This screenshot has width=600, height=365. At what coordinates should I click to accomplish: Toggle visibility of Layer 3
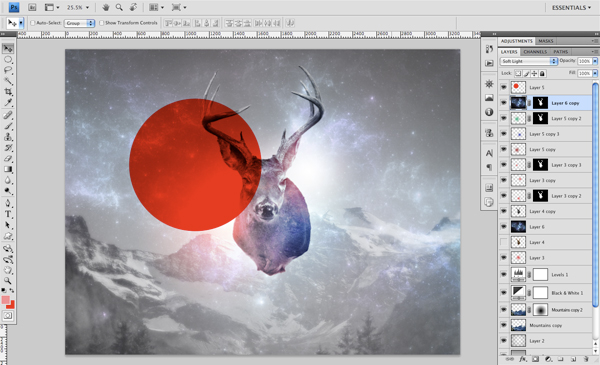click(504, 258)
